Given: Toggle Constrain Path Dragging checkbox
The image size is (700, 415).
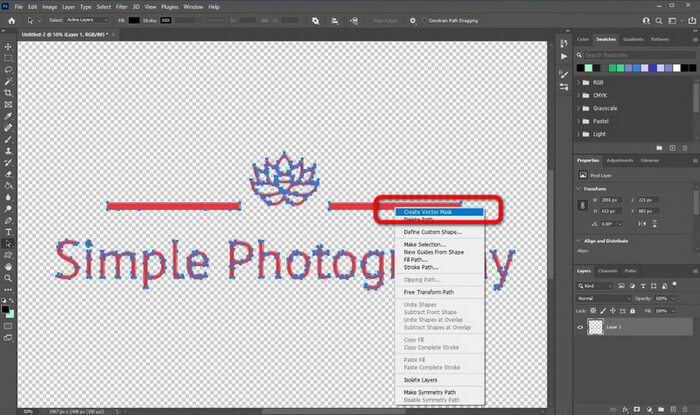Looking at the screenshot, I should (425, 21).
